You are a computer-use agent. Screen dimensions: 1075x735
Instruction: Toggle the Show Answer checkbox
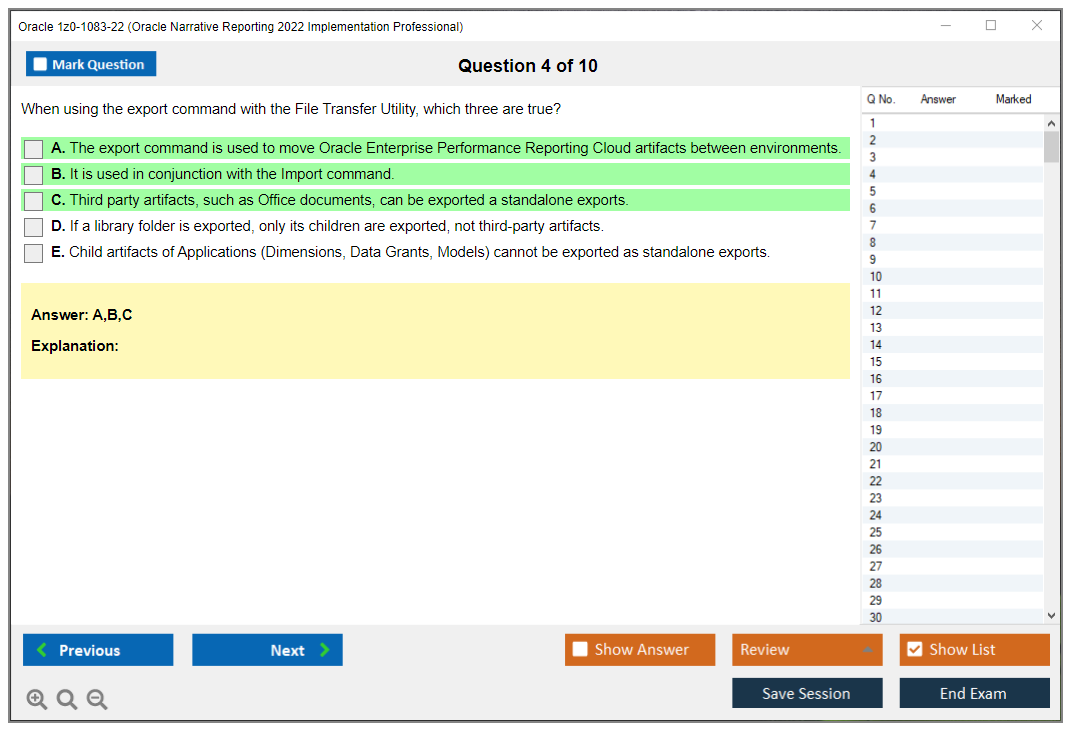tap(581, 650)
